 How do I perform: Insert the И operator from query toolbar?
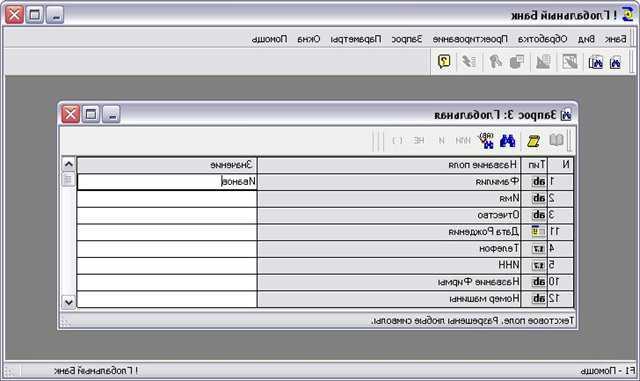(x=442, y=140)
